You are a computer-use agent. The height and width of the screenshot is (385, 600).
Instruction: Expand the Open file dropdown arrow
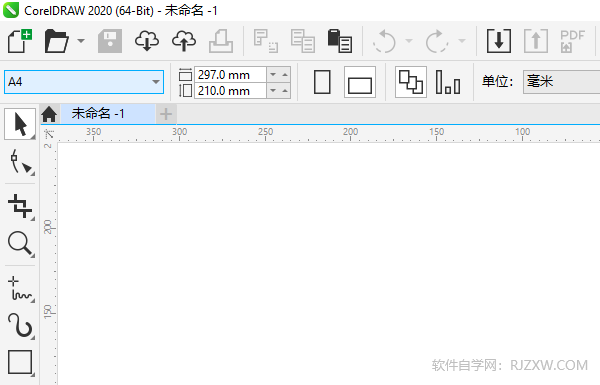tap(81, 41)
